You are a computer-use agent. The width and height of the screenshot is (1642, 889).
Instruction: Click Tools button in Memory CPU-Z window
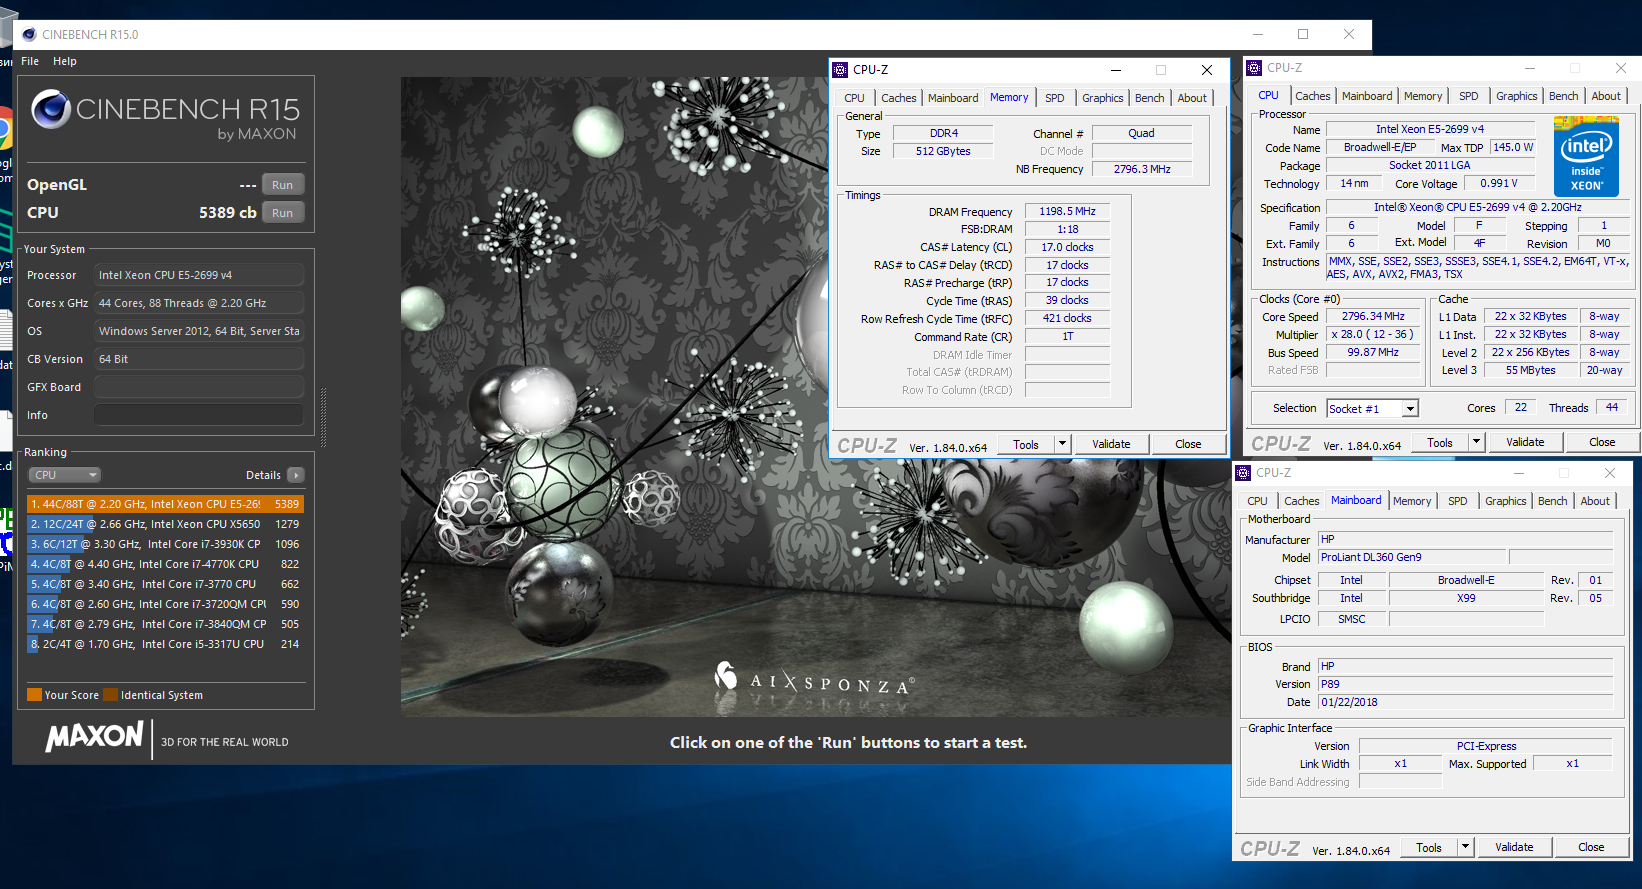(x=1026, y=444)
